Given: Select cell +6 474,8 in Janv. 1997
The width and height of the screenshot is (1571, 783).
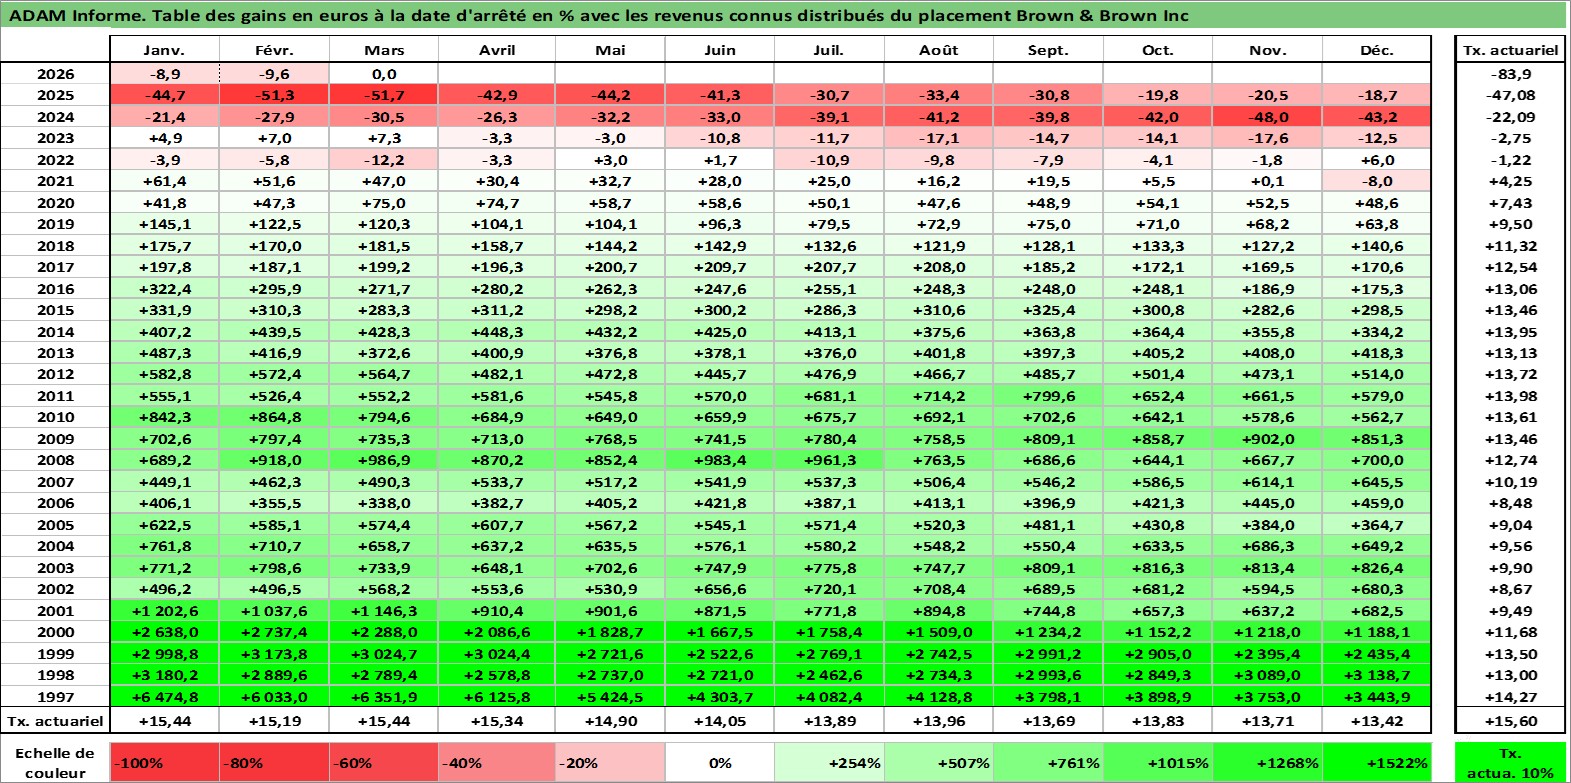Looking at the screenshot, I should (x=164, y=697).
